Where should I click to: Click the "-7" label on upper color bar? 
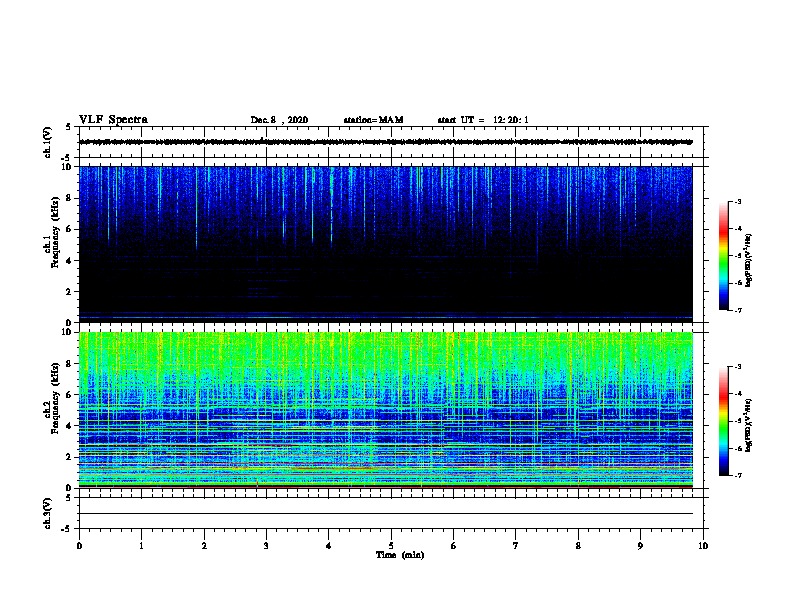[x=738, y=310]
